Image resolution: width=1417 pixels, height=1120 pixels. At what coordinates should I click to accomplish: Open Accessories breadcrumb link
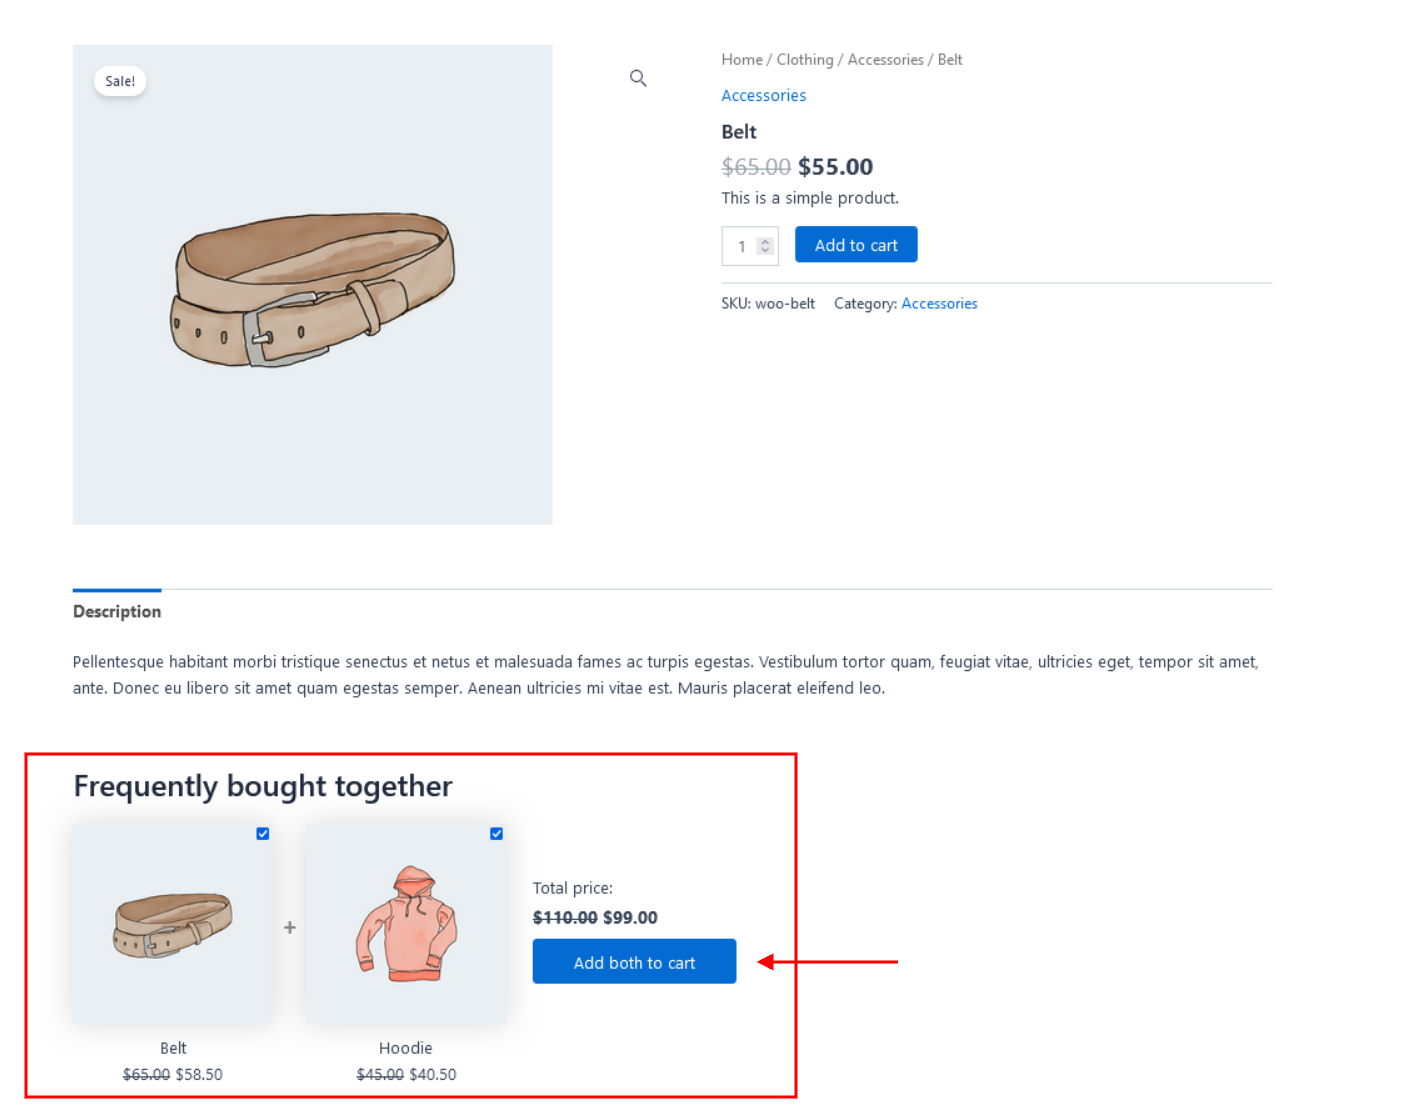click(885, 60)
